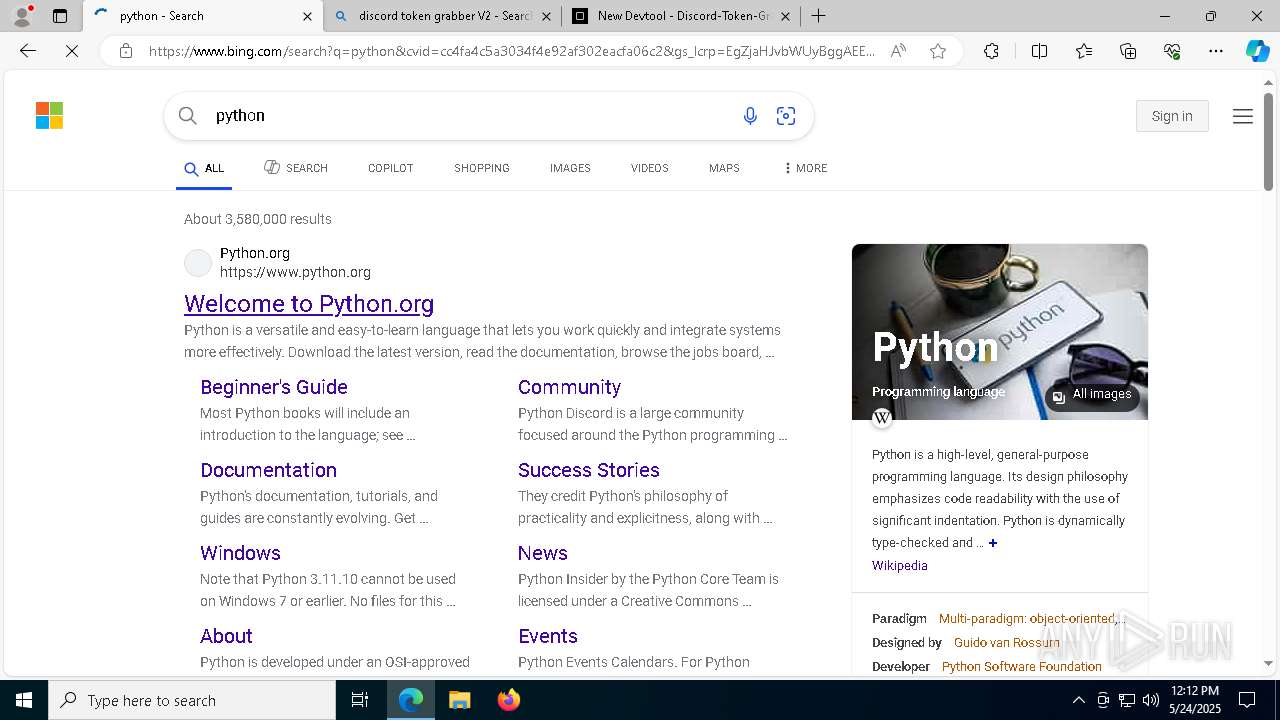Open the COPILOT tab
Image resolution: width=1280 pixels, height=720 pixels.
tap(390, 168)
